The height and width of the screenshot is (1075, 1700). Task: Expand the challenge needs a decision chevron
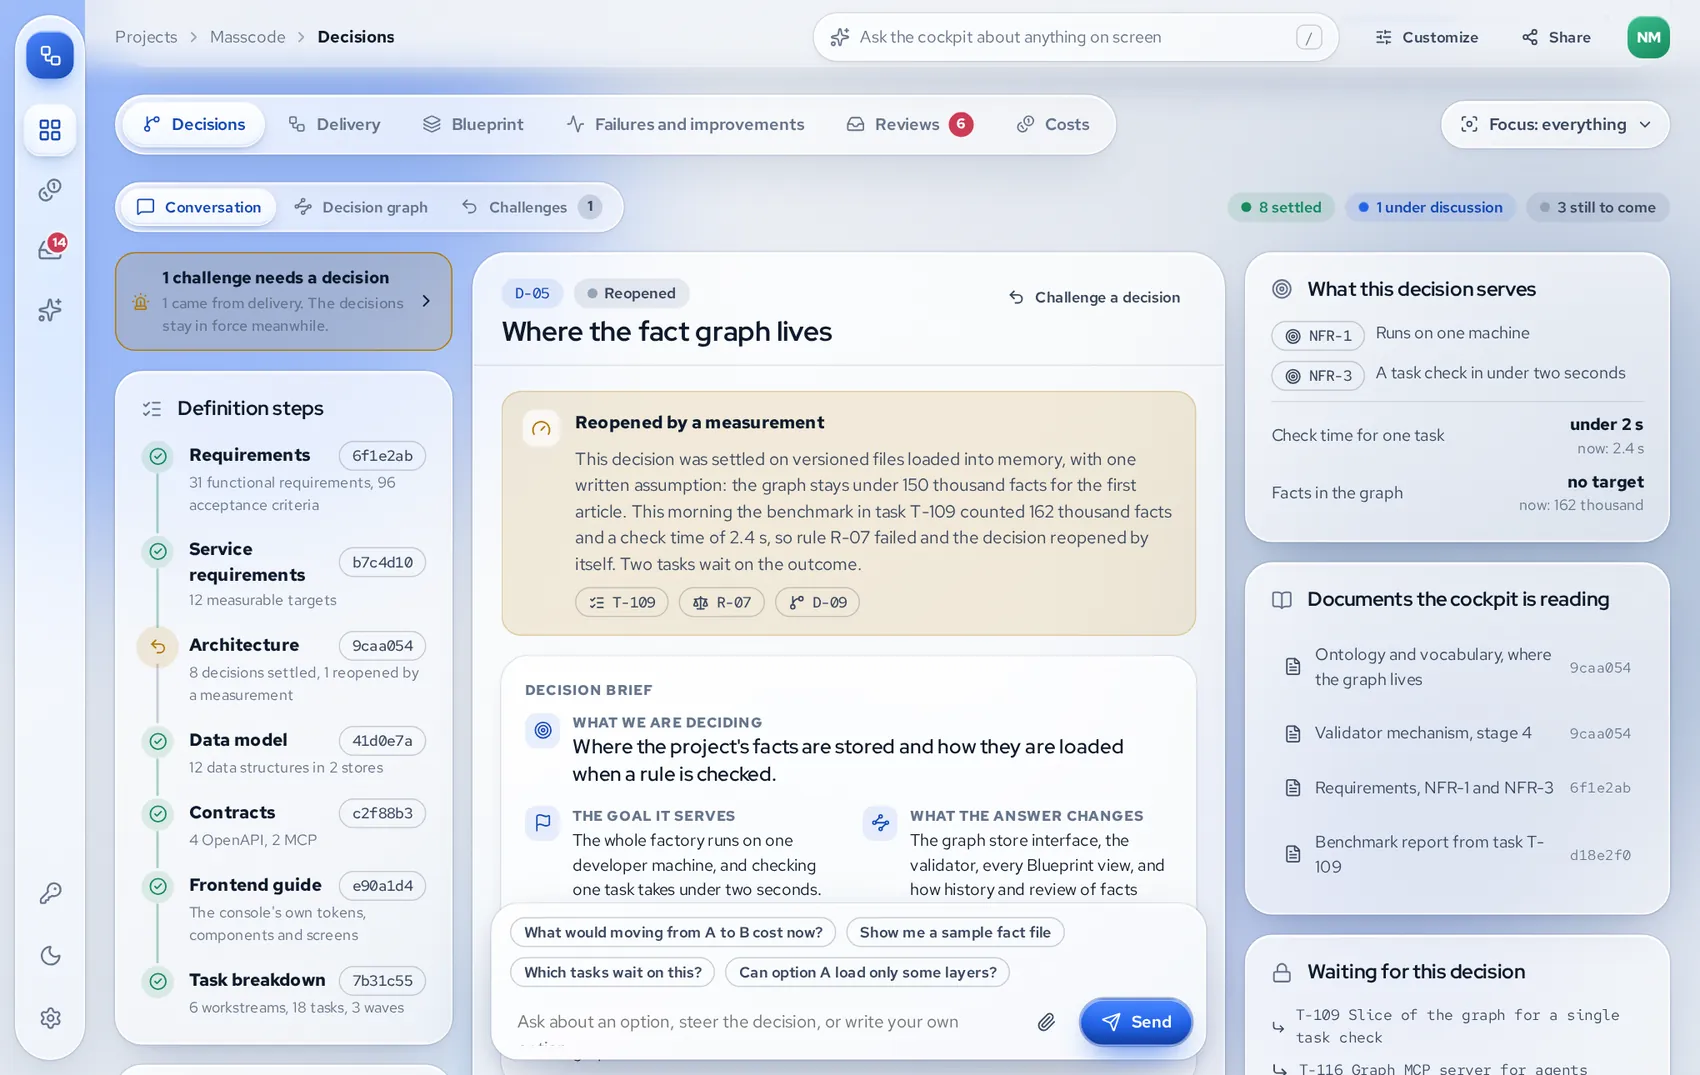click(x=426, y=301)
